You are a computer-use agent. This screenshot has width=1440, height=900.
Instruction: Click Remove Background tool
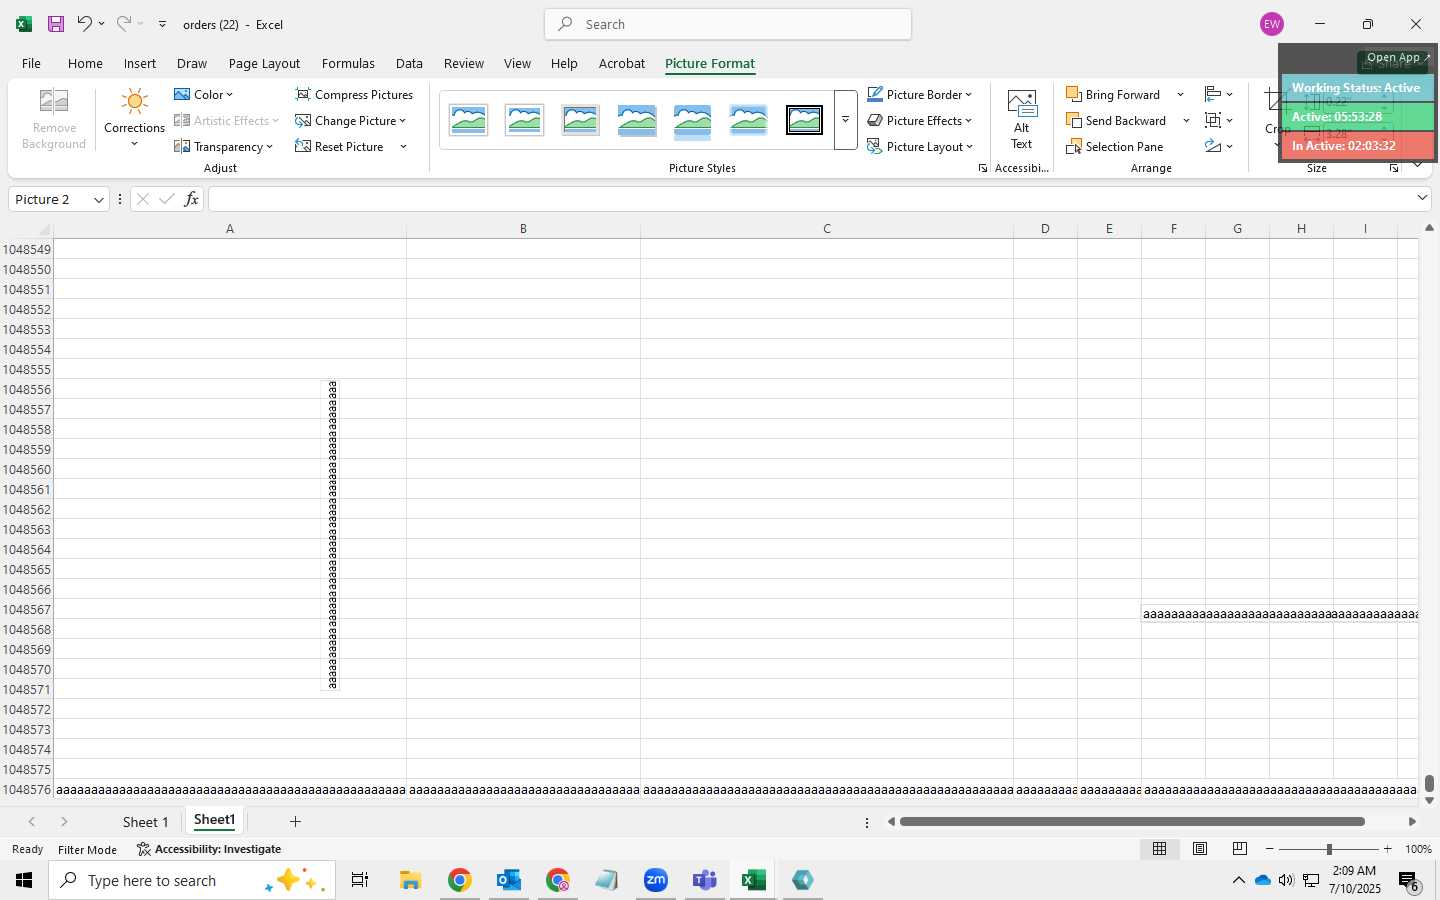click(54, 120)
